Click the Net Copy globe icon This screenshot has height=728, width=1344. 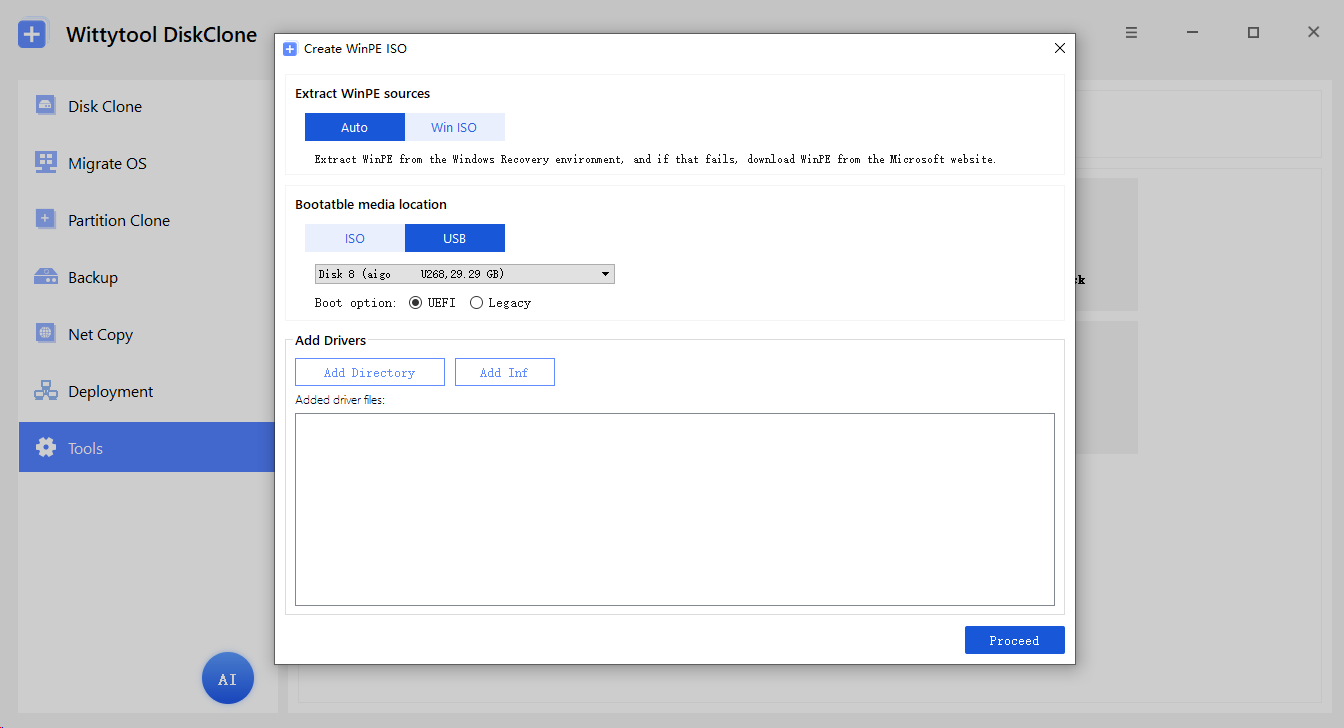[x=45, y=333]
